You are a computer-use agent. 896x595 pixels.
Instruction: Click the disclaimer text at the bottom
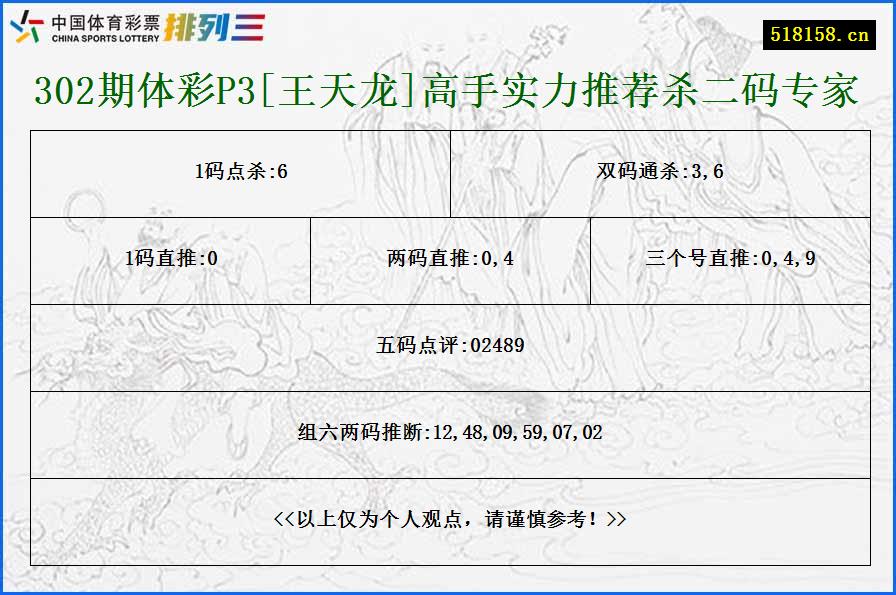click(x=448, y=519)
